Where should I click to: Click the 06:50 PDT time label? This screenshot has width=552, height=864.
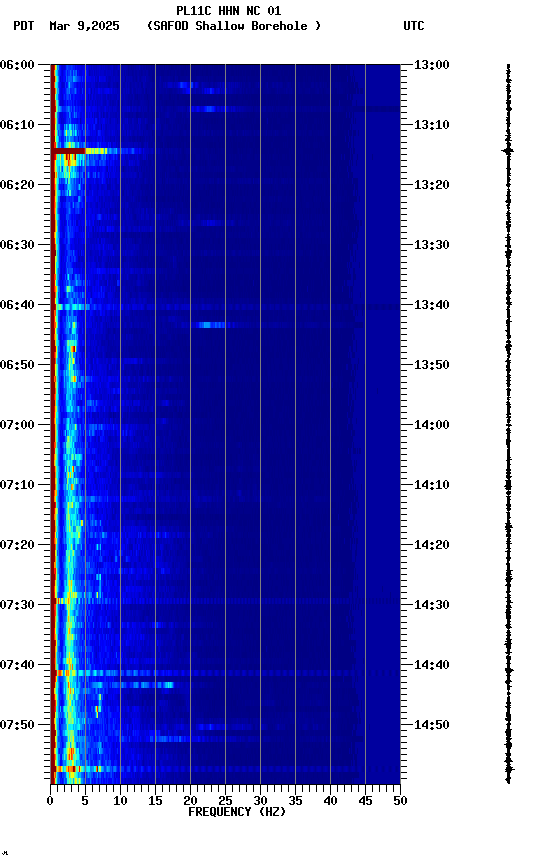coord(17,365)
